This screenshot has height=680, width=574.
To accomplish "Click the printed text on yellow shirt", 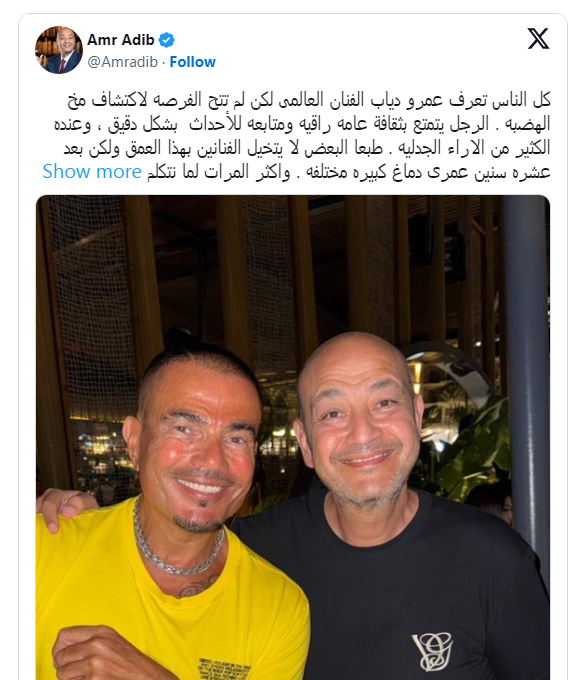I will pyautogui.click(x=225, y=668).
